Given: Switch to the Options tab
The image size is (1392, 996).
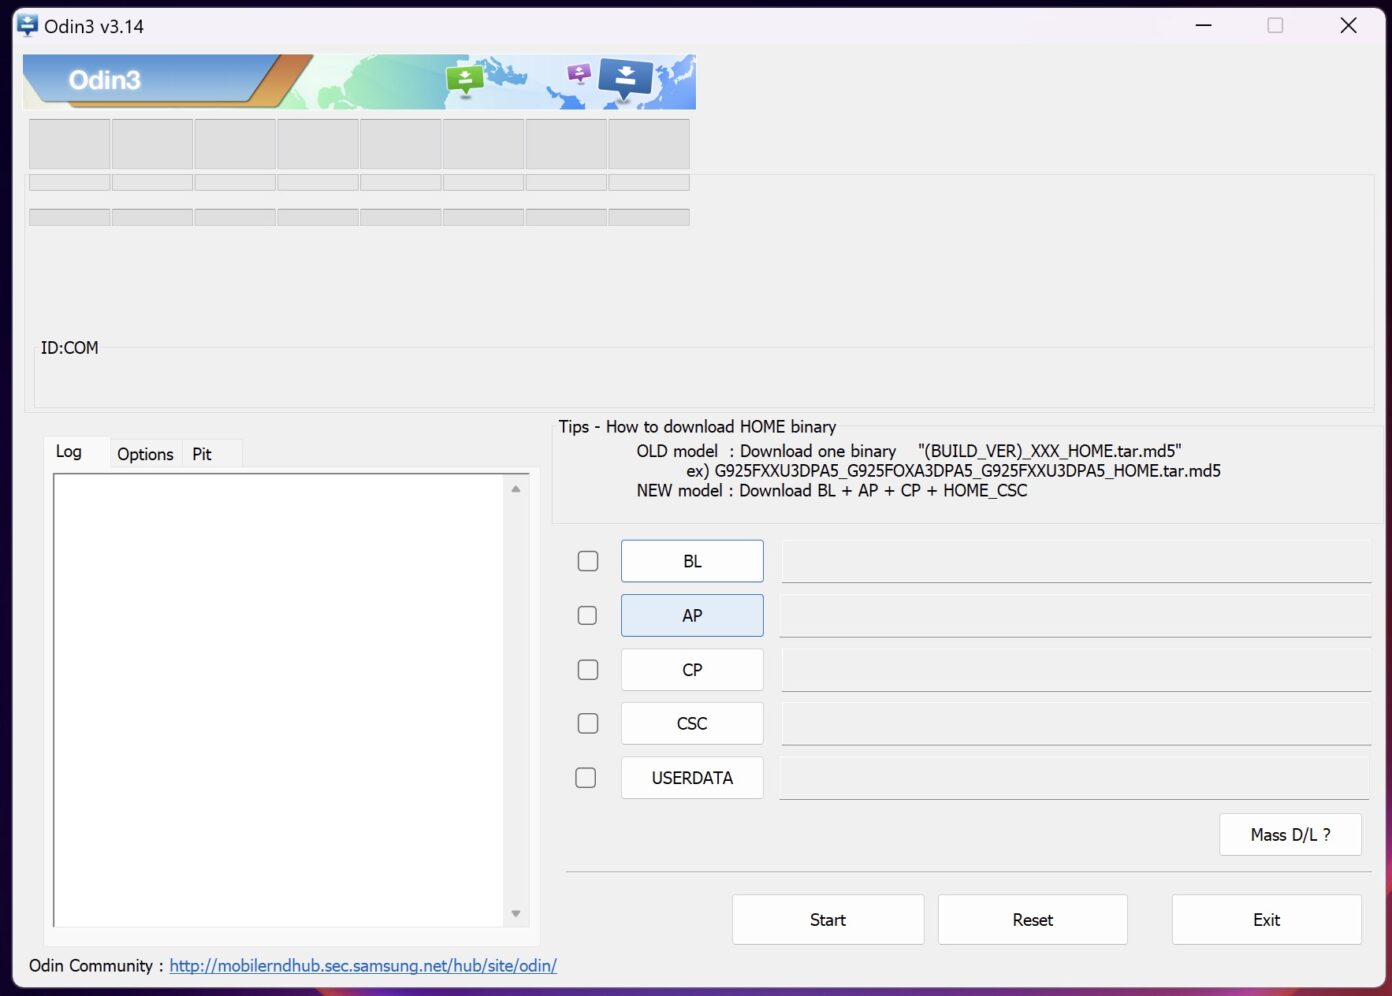Looking at the screenshot, I should tap(145, 454).
